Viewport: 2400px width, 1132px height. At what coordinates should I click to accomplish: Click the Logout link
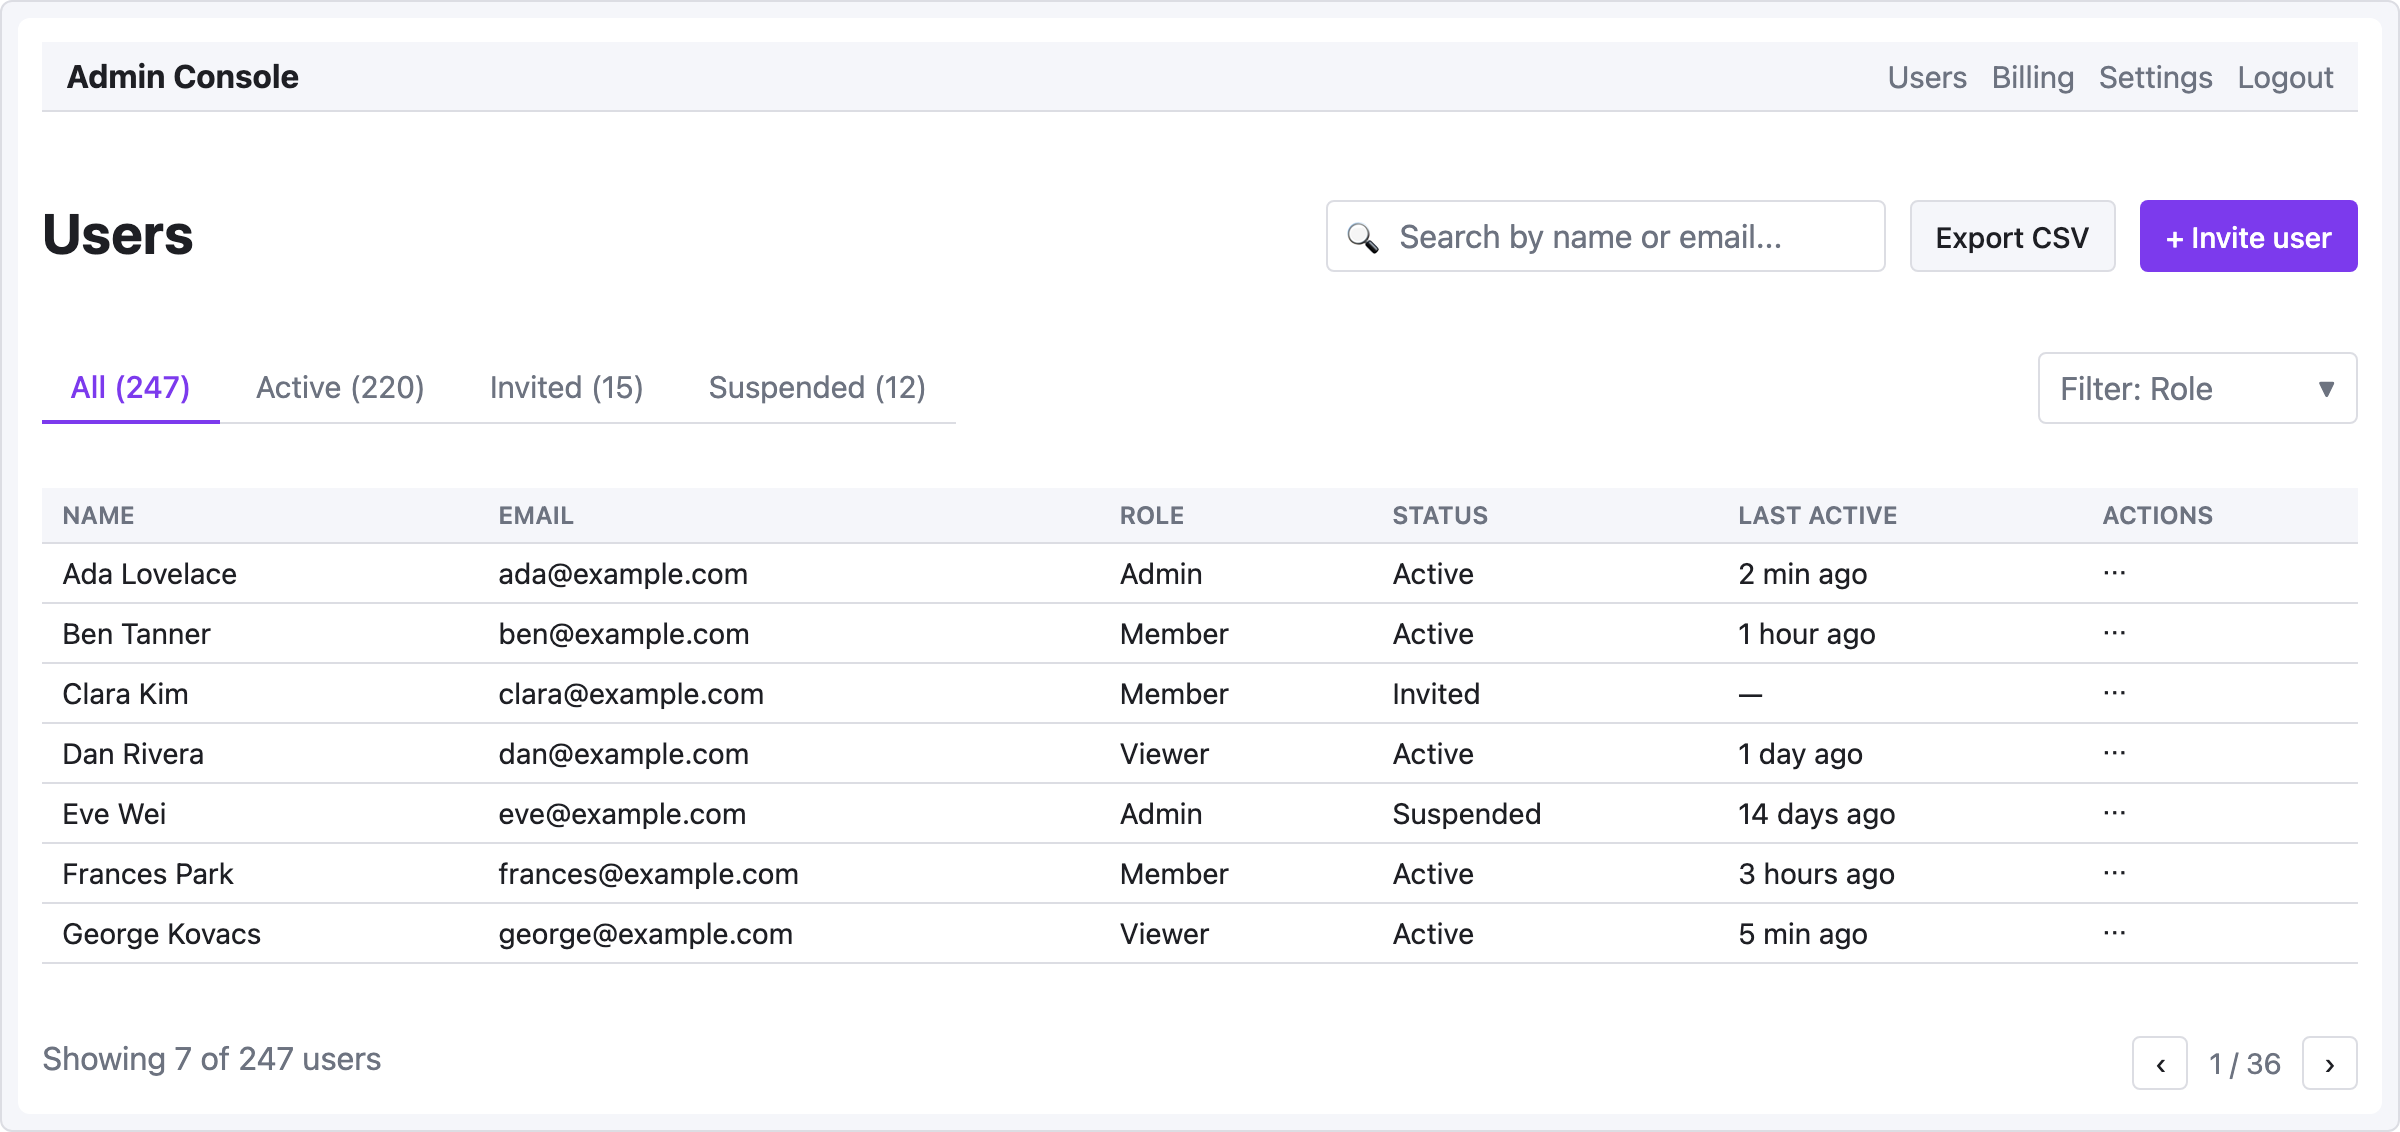2285,77
